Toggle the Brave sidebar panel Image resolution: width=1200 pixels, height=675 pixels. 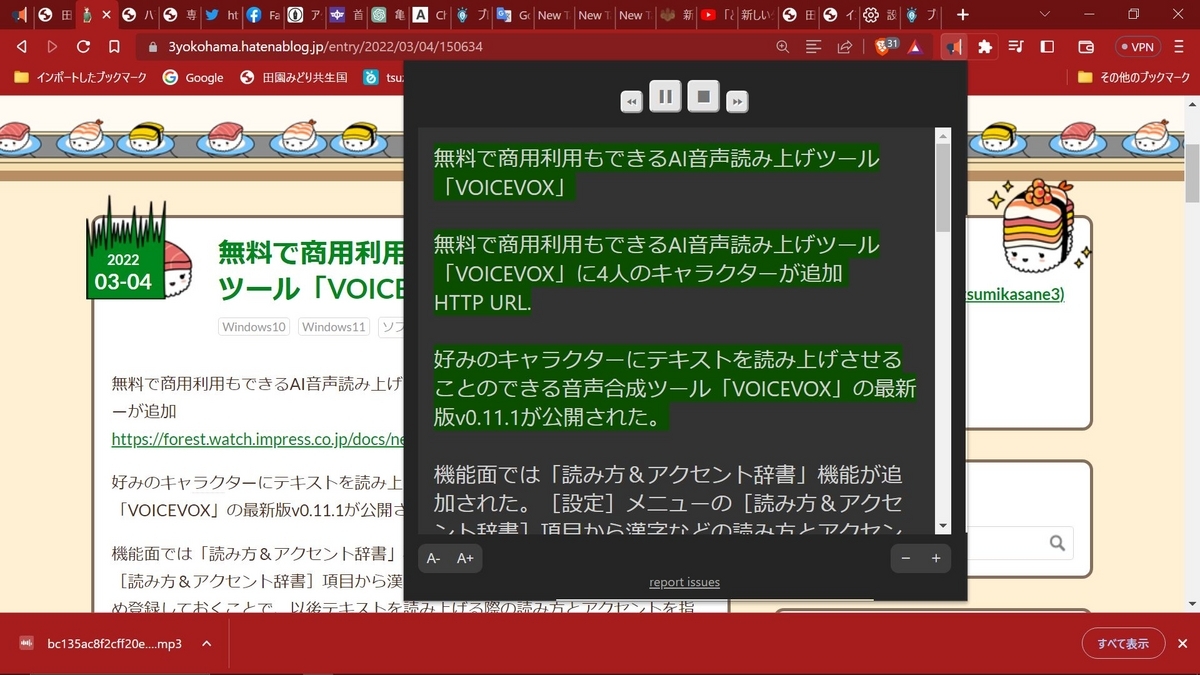(x=1047, y=46)
